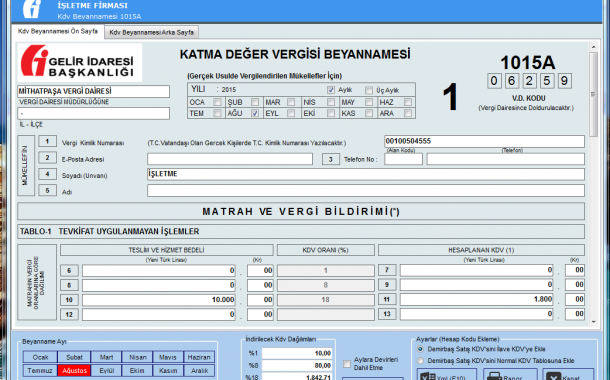Viewport: 610px width, 380px height.
Task: Toggle the Üç Aylık checkbox
Action: coord(369,90)
